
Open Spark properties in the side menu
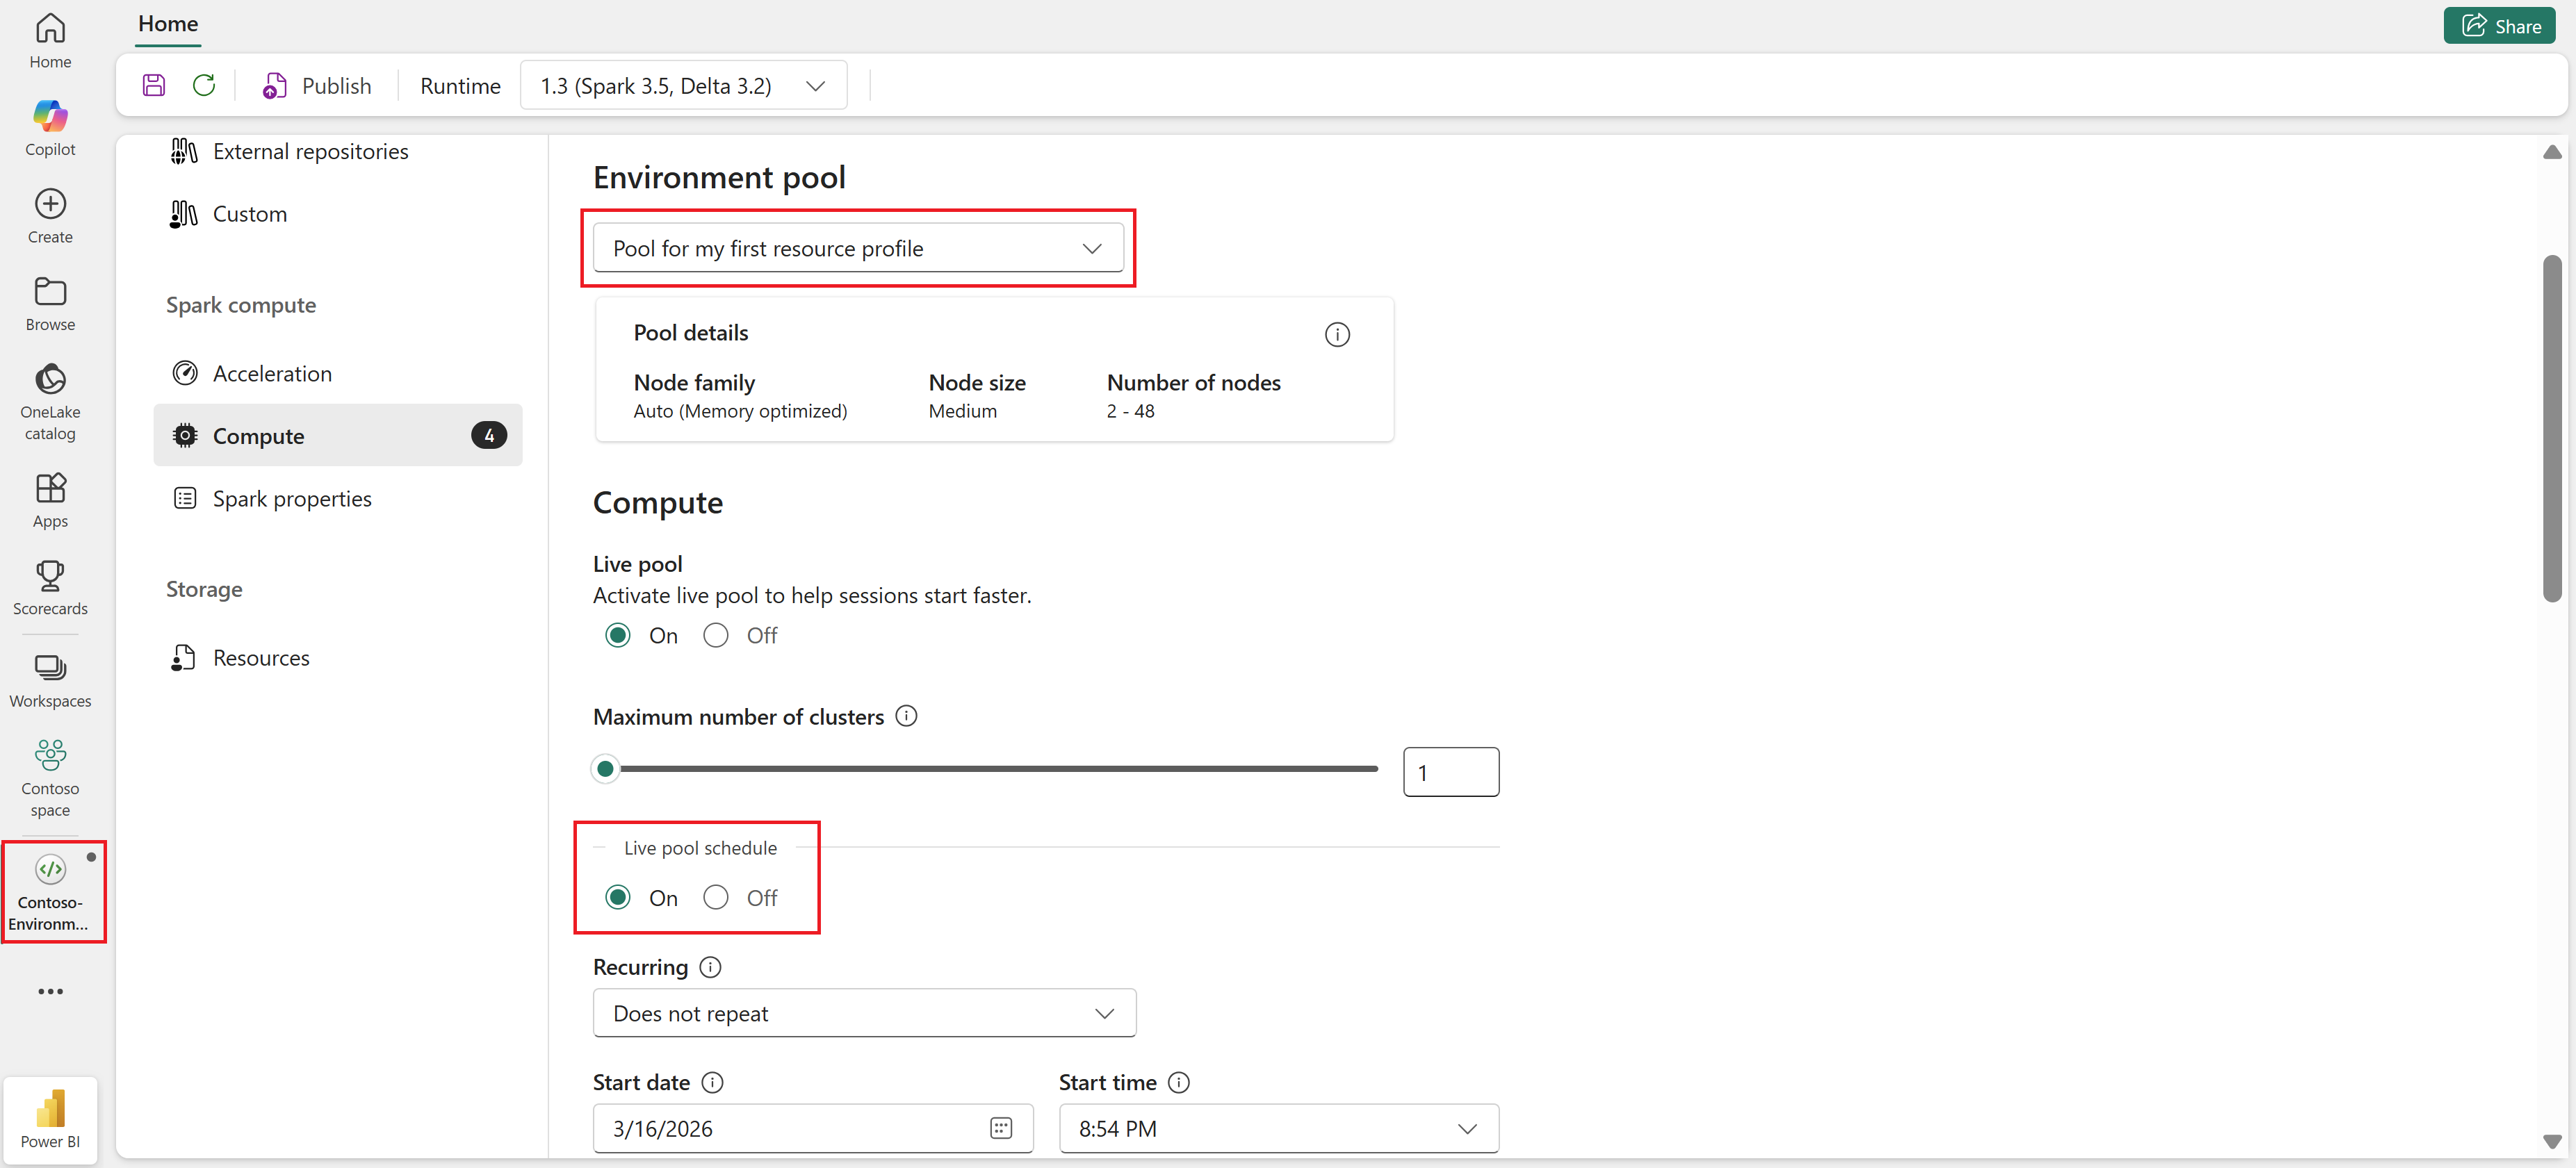291,498
